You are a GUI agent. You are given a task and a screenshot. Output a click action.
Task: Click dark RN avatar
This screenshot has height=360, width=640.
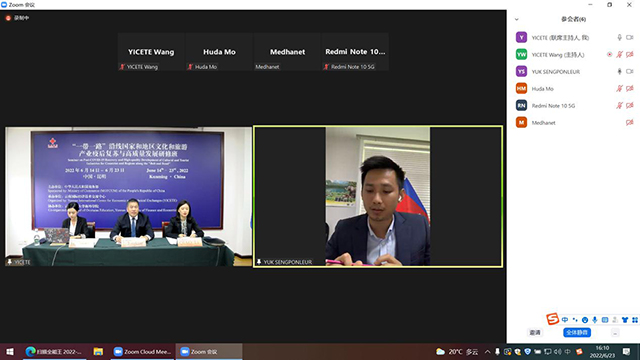click(x=521, y=106)
